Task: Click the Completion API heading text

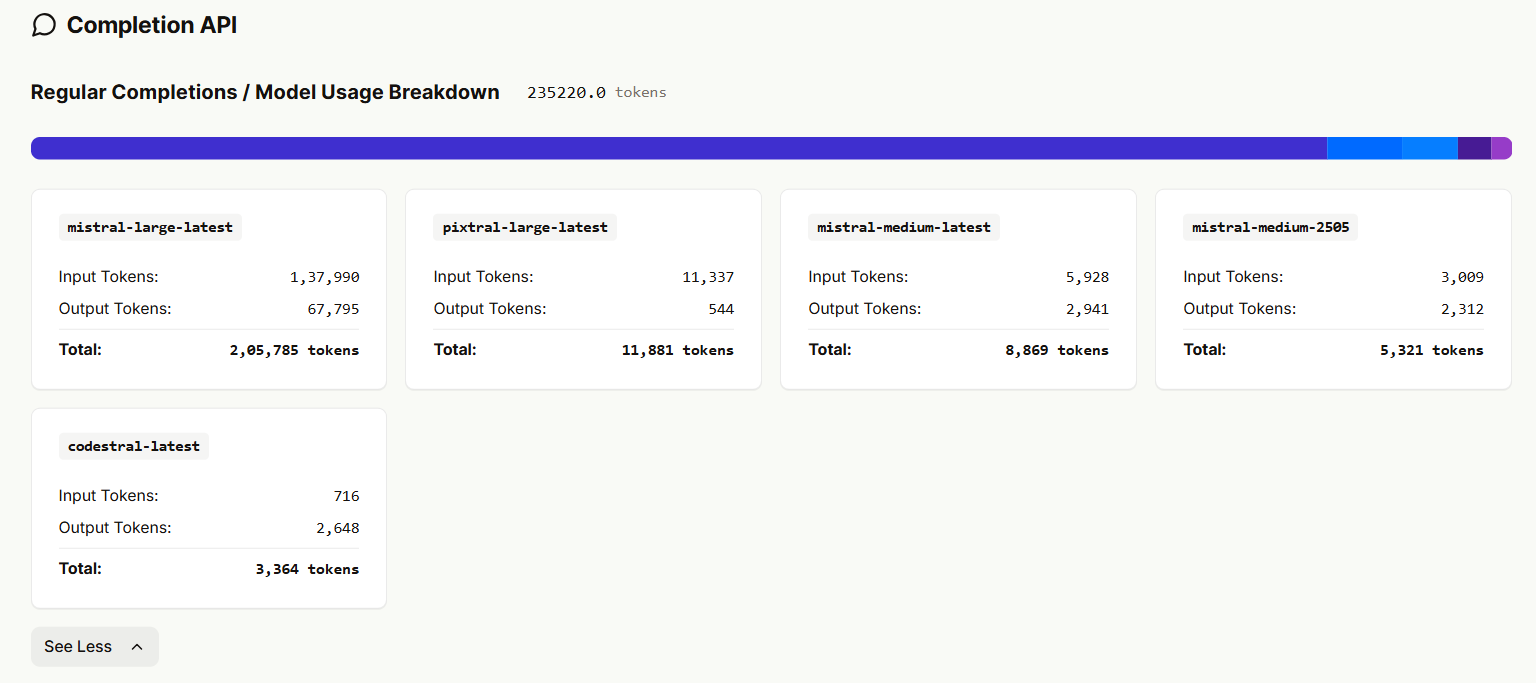Action: [x=152, y=25]
